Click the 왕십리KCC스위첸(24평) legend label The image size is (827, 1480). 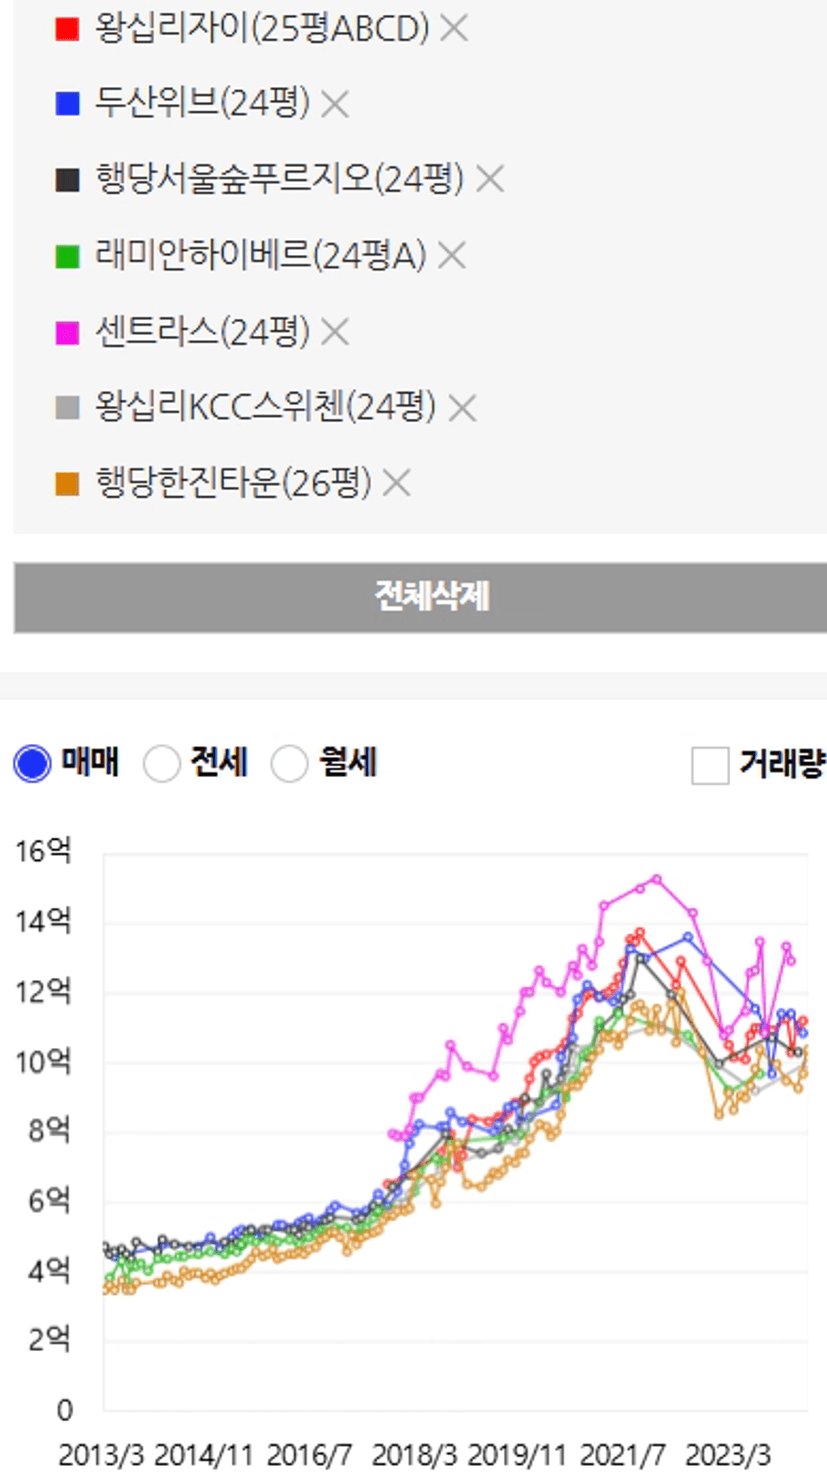tap(266, 408)
